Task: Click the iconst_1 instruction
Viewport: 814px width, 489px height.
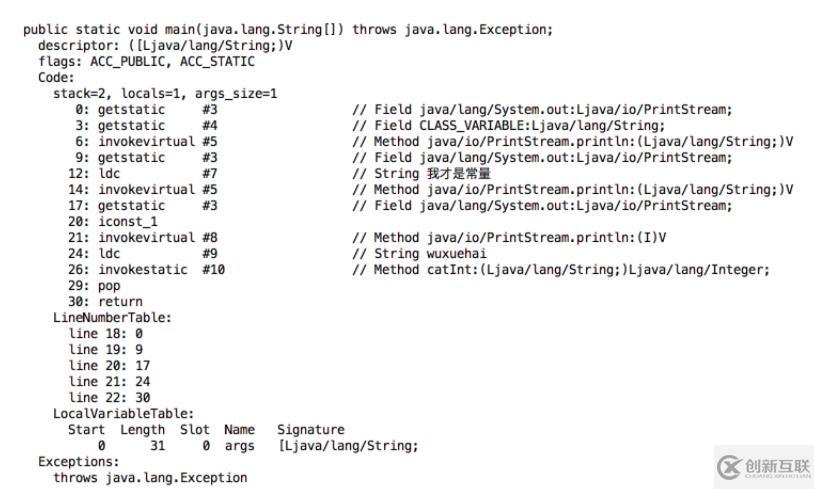Action: point(113,222)
